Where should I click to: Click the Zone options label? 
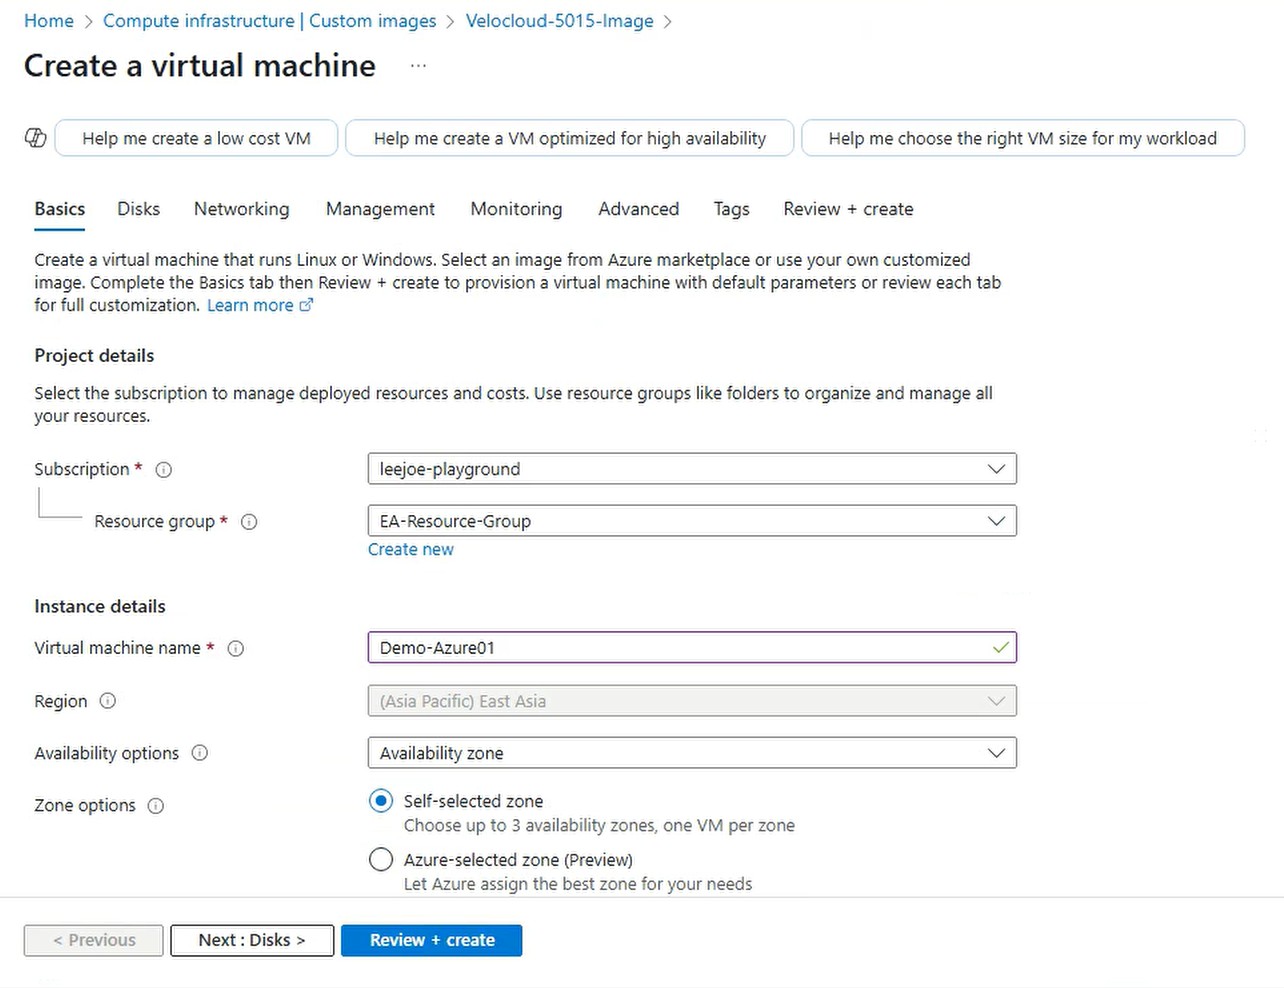click(x=85, y=805)
